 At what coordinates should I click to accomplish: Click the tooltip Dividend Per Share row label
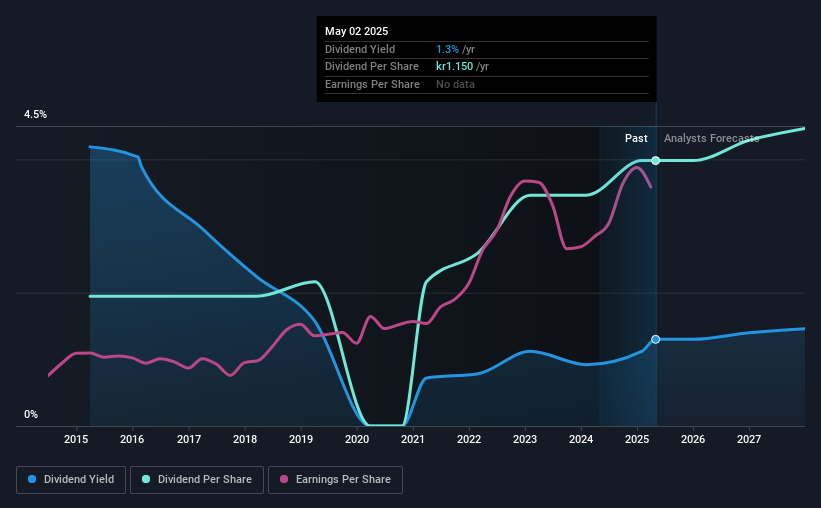pyautogui.click(x=372, y=67)
